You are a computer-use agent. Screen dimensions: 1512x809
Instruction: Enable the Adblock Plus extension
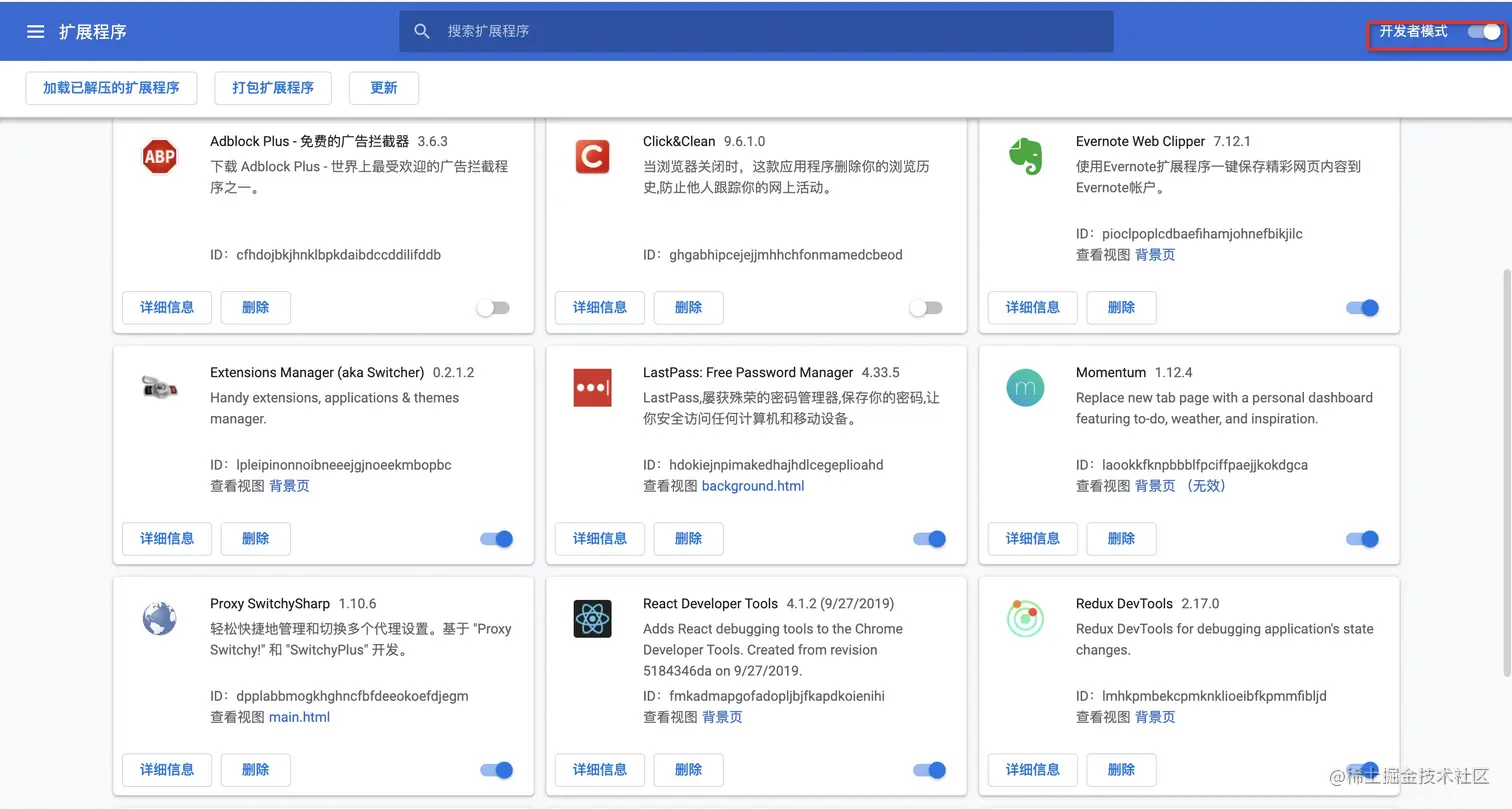(x=493, y=308)
